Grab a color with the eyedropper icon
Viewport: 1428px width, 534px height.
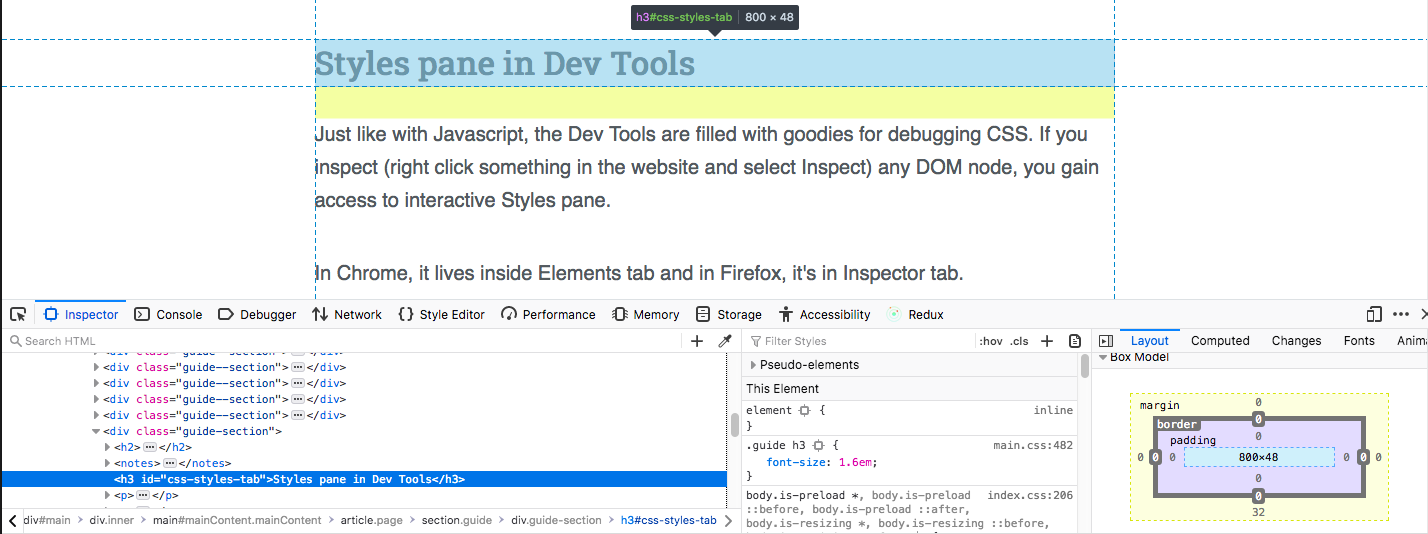pyautogui.click(x=725, y=341)
